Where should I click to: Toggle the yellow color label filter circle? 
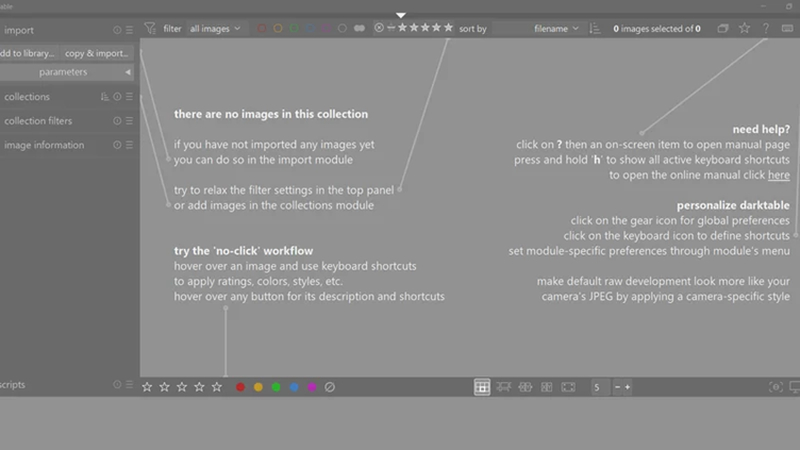tap(278, 29)
